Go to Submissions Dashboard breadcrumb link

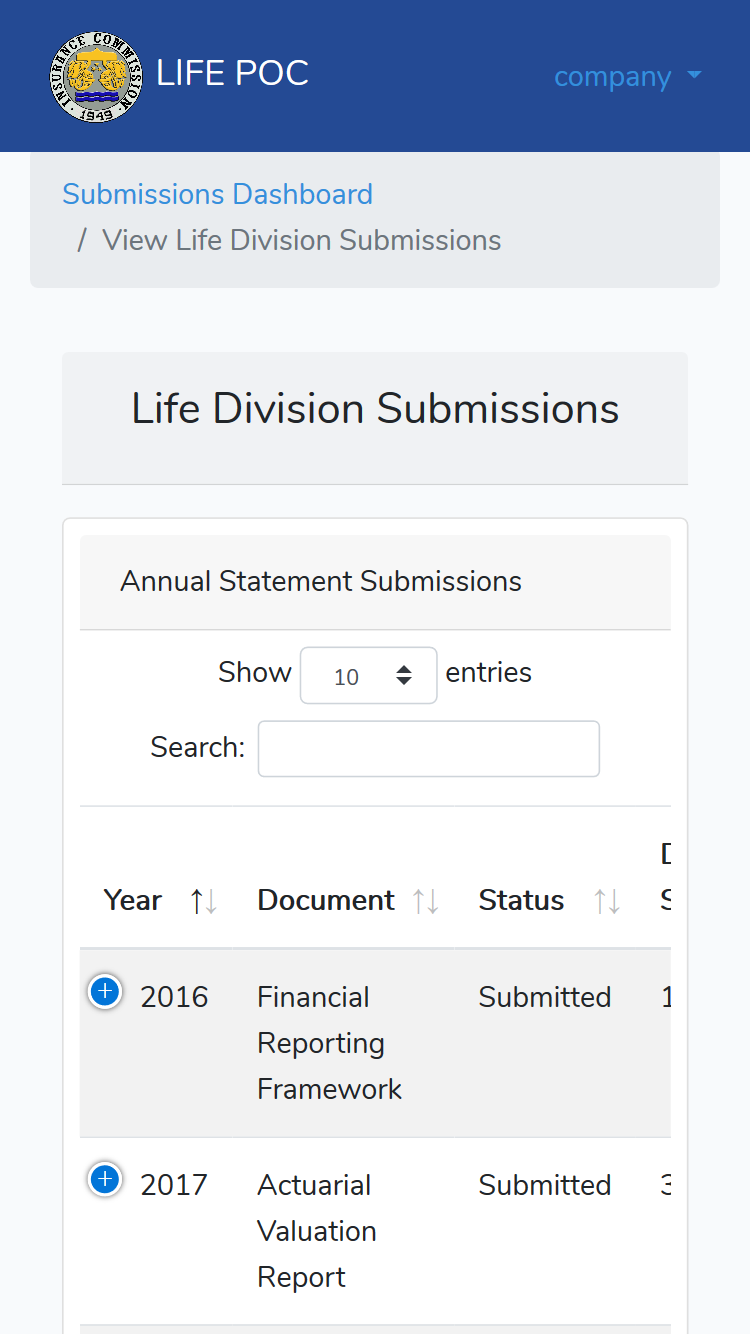tap(217, 194)
